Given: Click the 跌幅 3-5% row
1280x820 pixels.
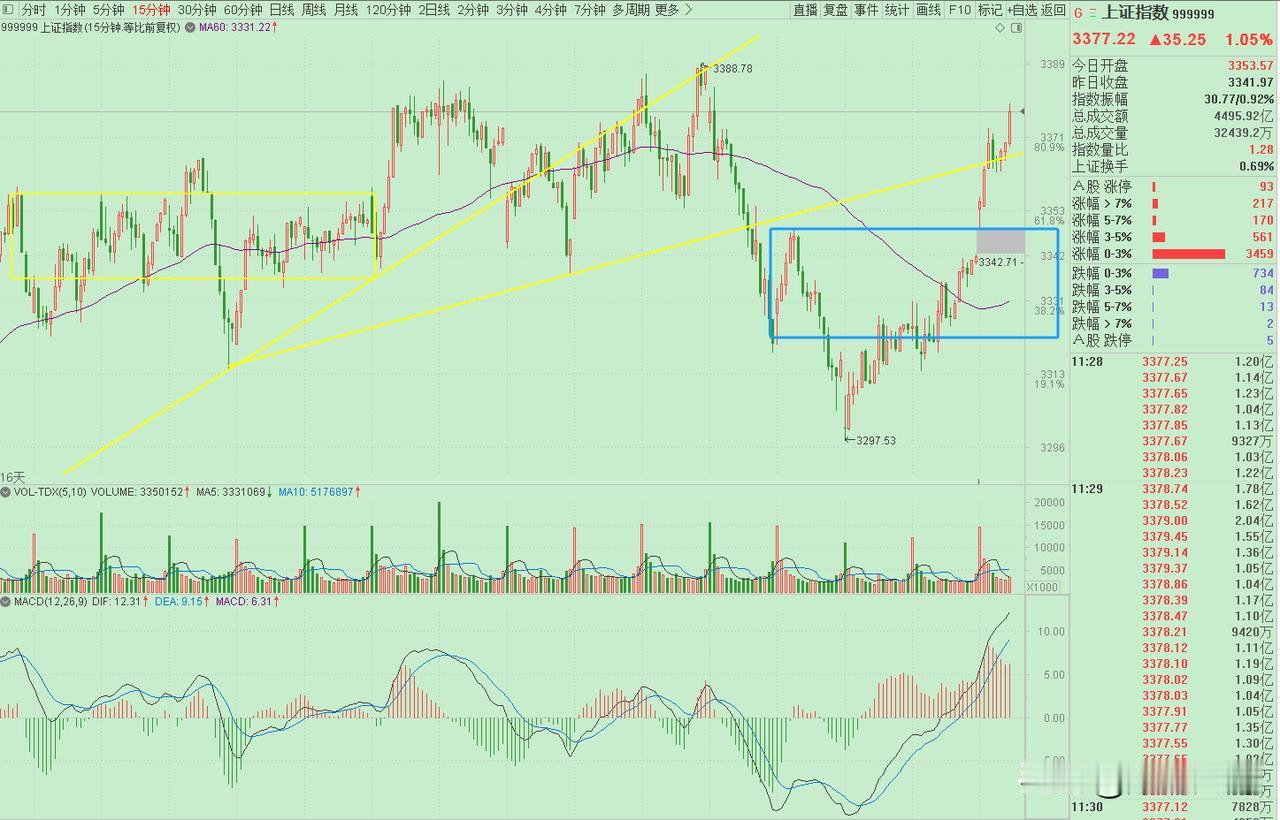Looking at the screenshot, I should coord(1173,290).
